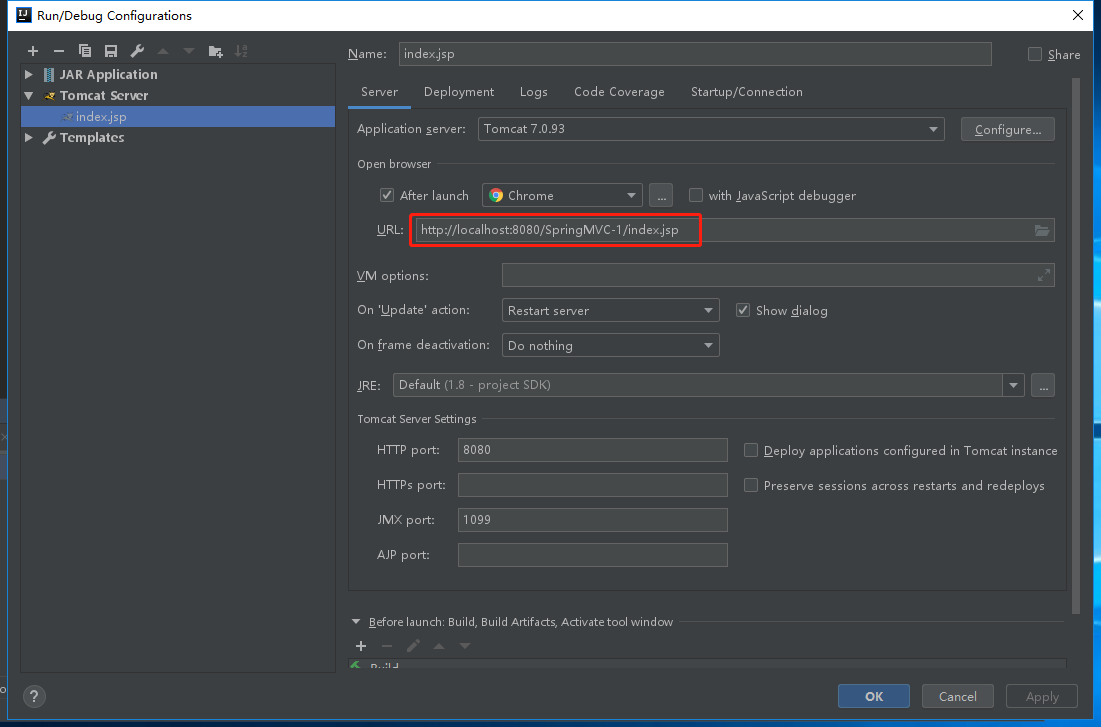Enable the with JavaScript debugger checkbox
Image resolution: width=1101 pixels, height=727 pixels.
696,195
